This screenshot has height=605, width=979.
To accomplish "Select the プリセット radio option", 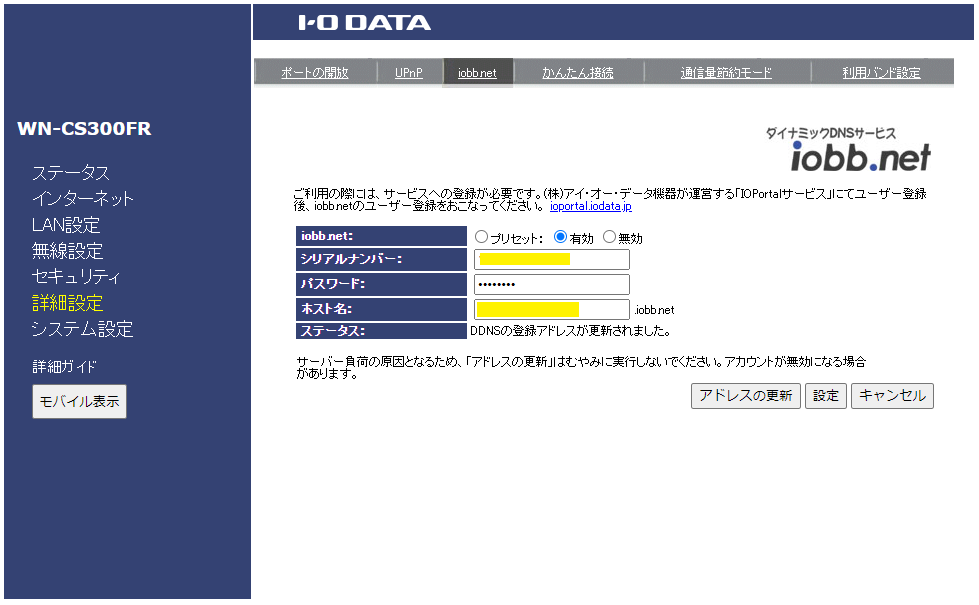I will (x=481, y=237).
